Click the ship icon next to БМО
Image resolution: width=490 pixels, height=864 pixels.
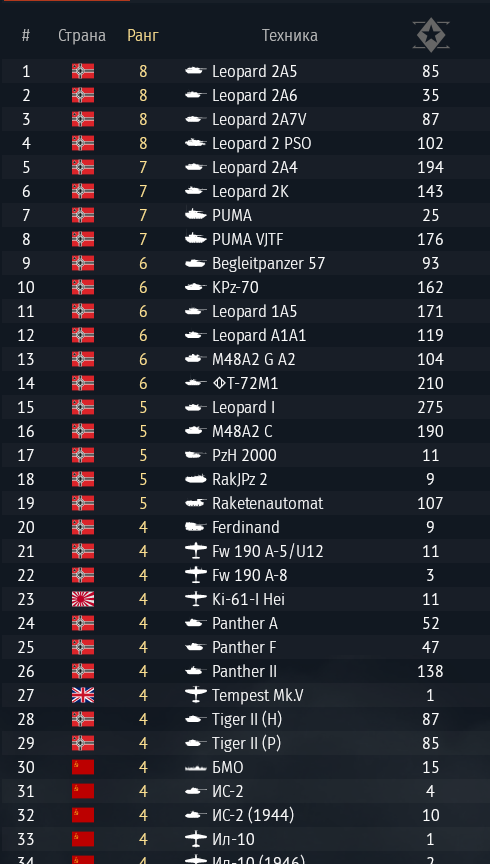pos(196,768)
